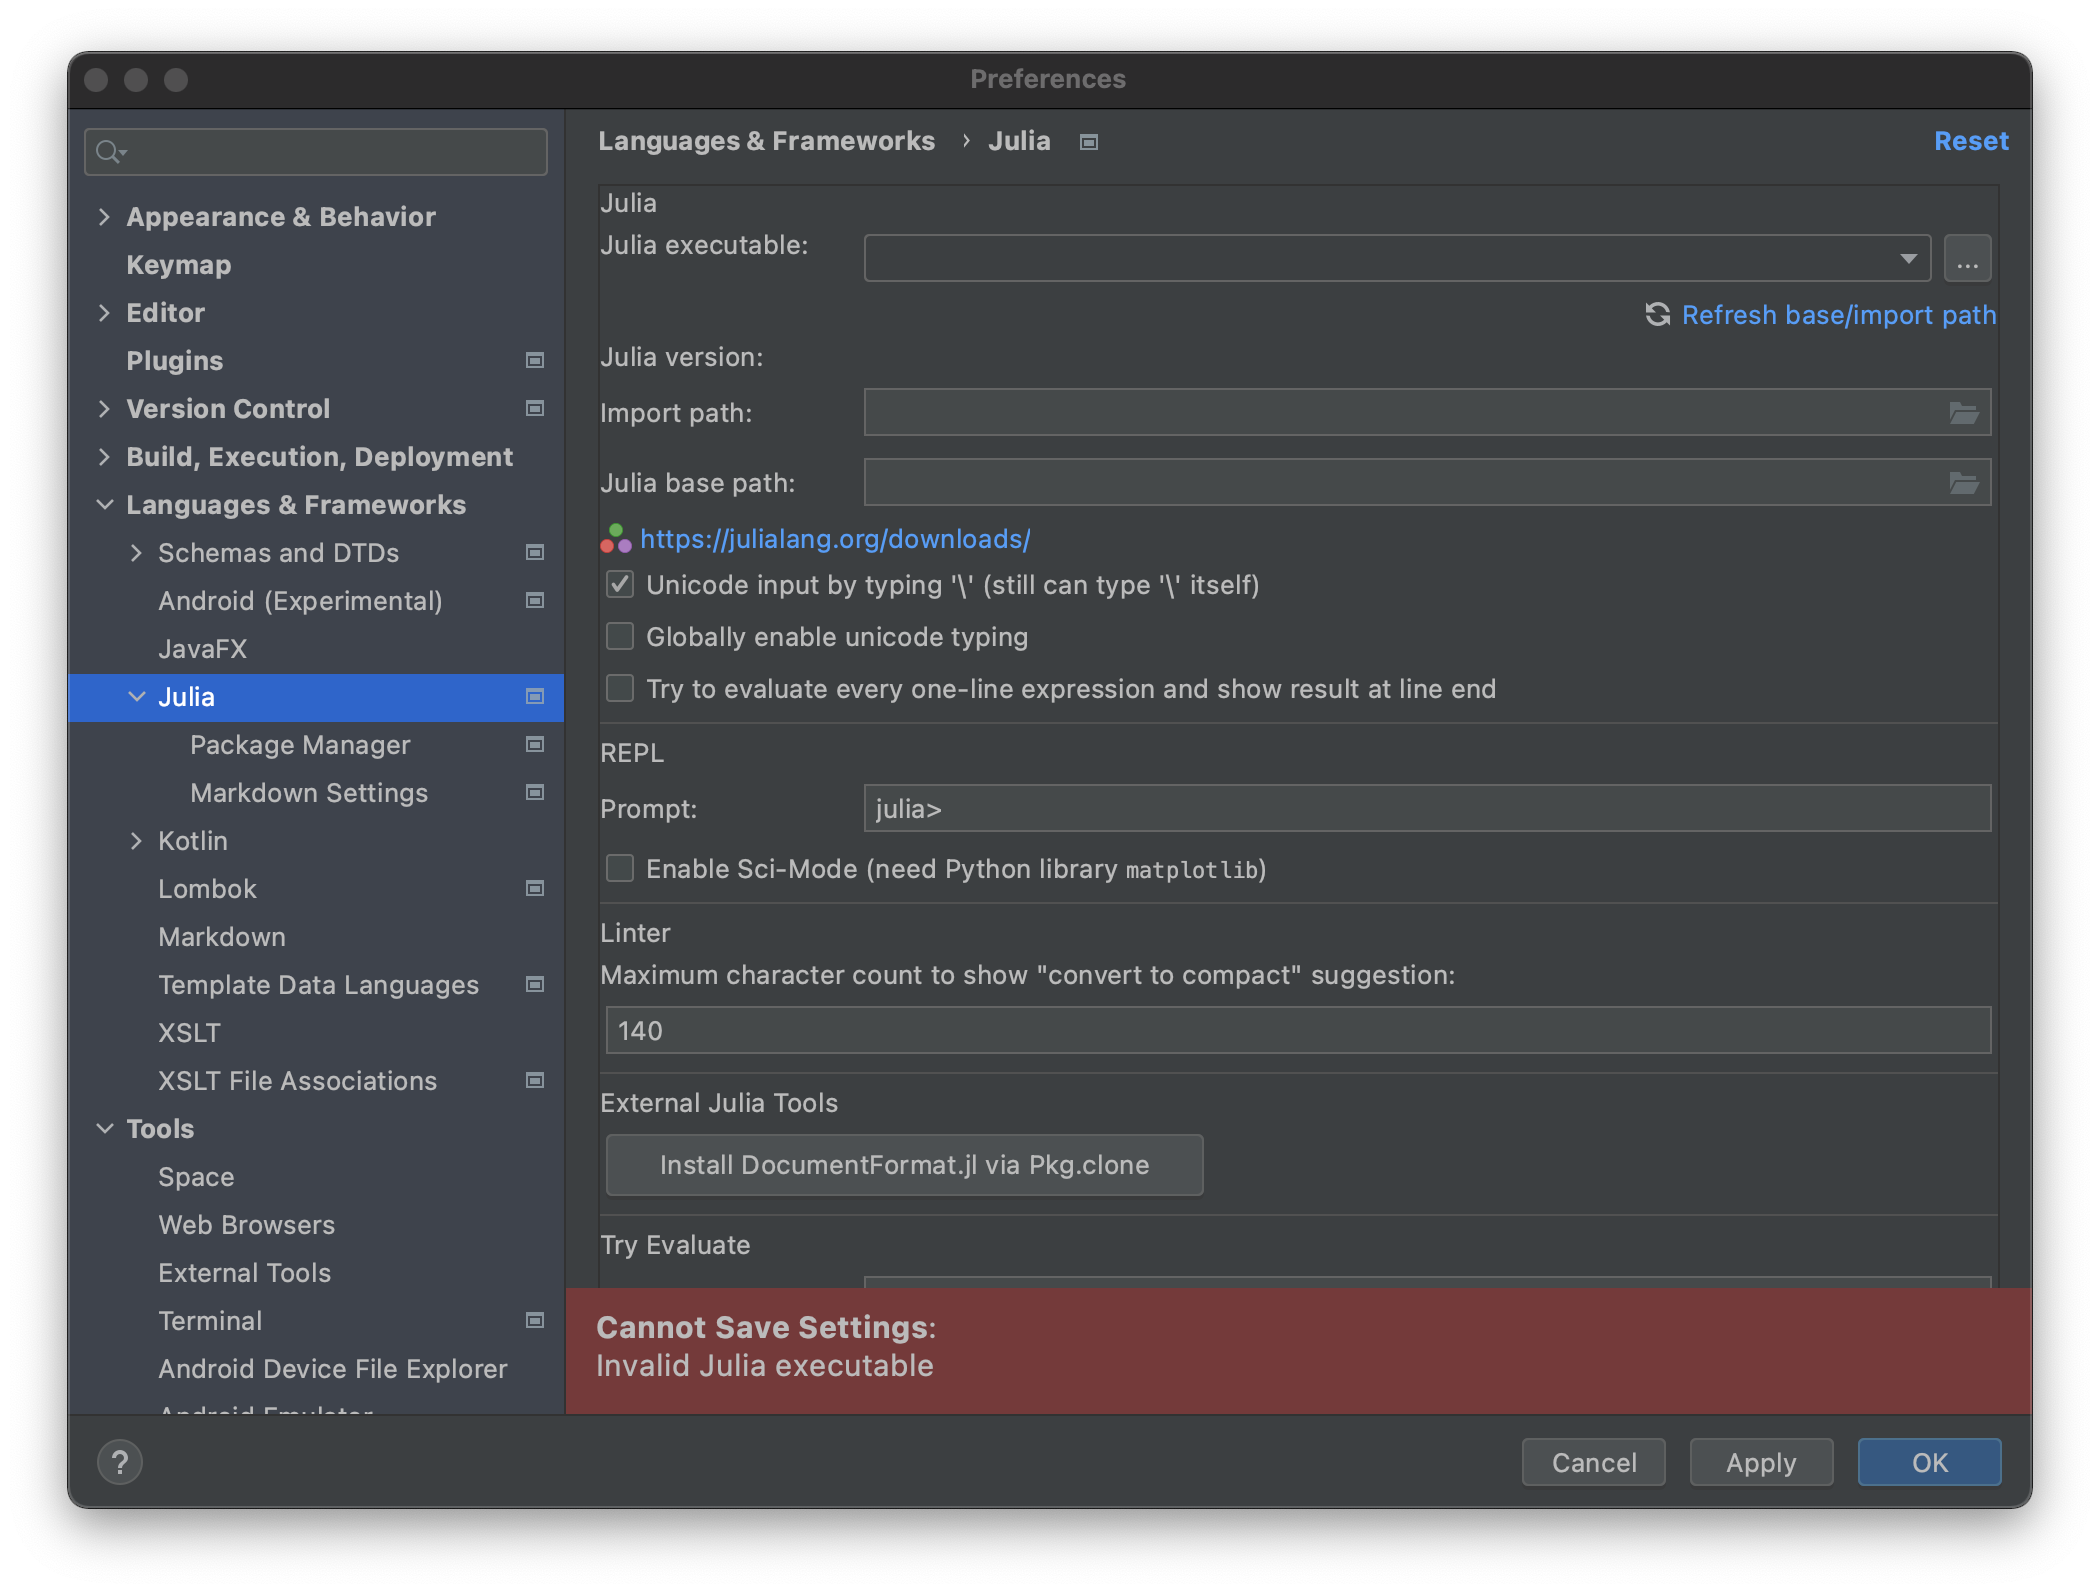Click the Refresh base/import path icon
The image size is (2100, 1592).
coord(1657,314)
